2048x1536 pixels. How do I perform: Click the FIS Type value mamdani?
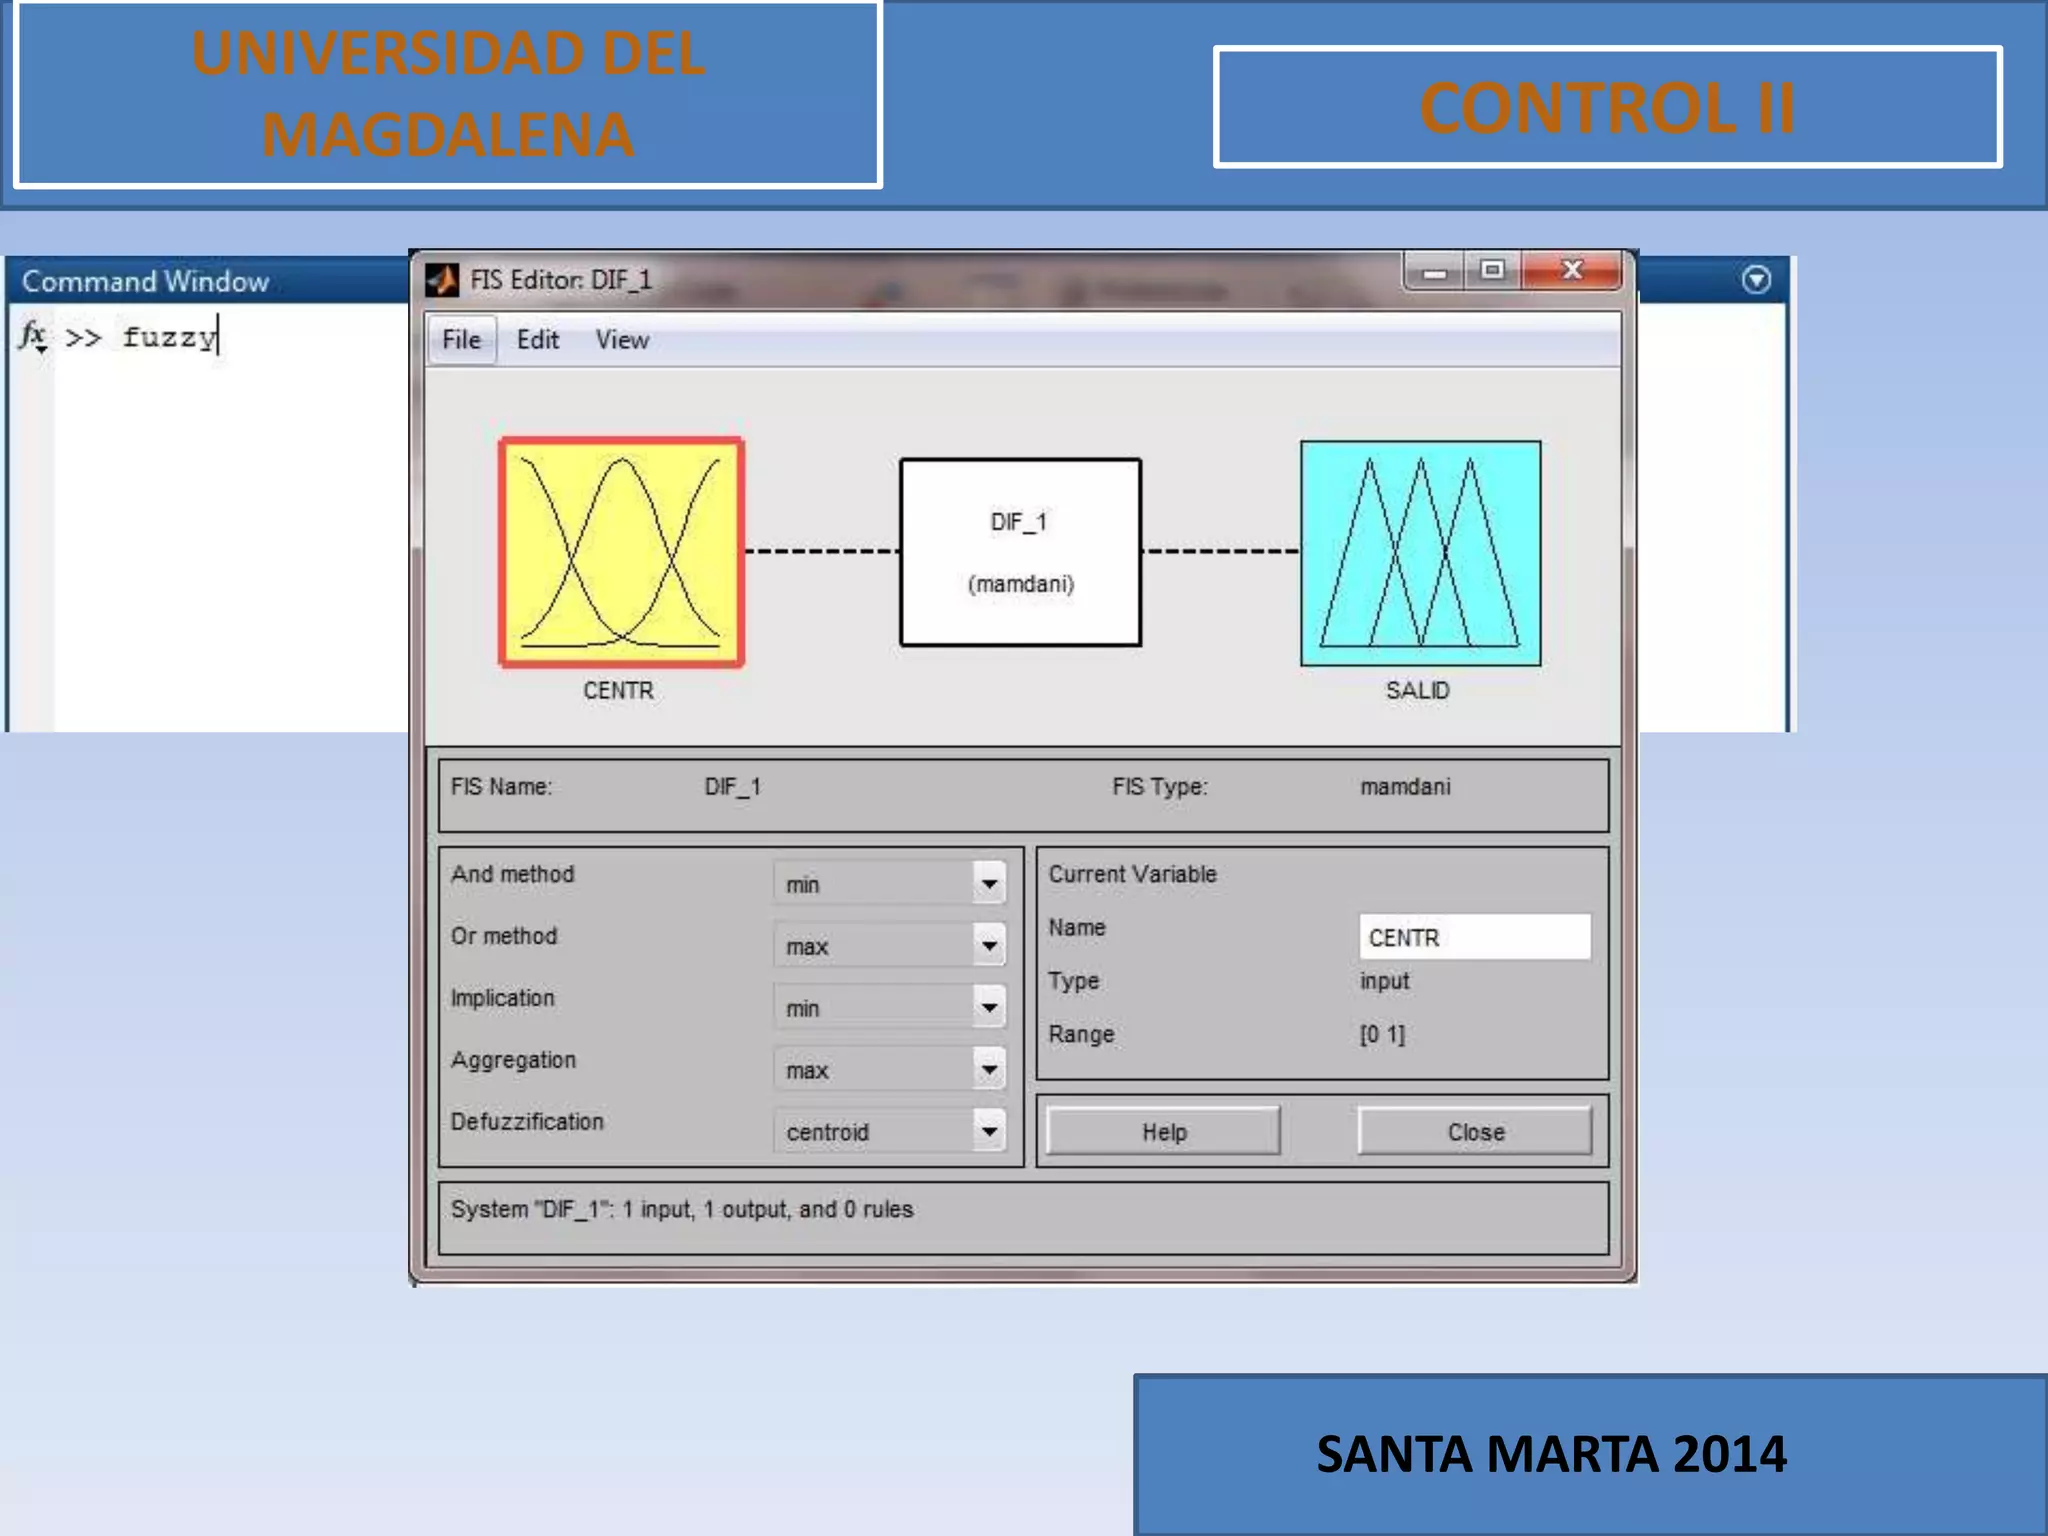point(1405,787)
